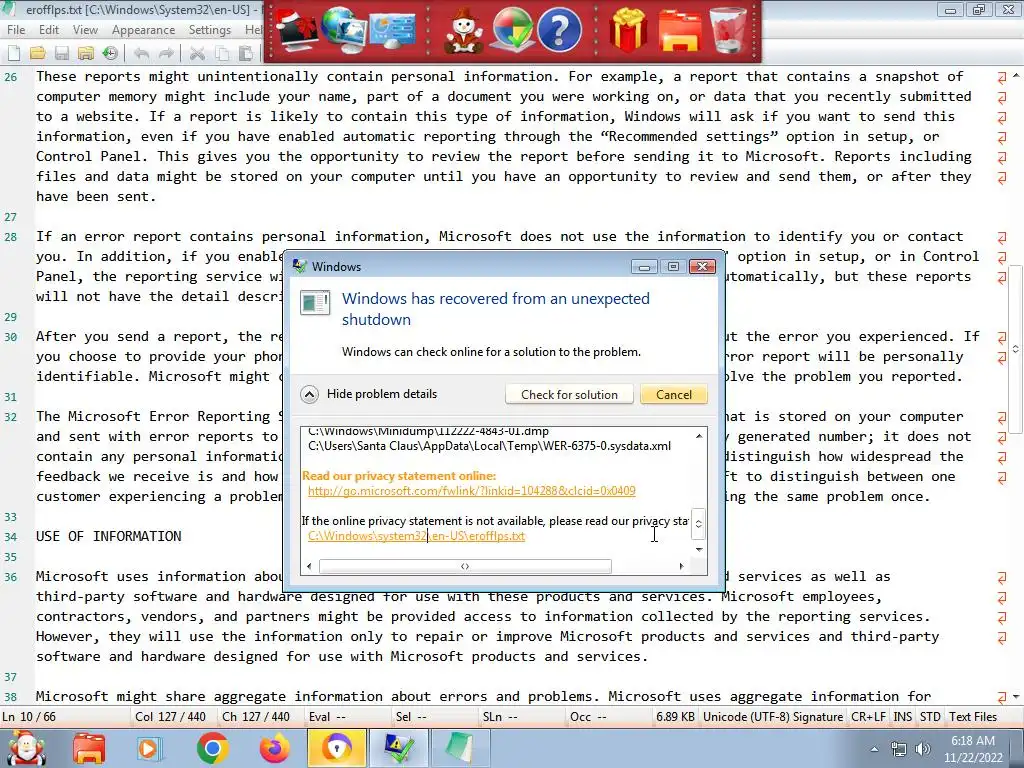This screenshot has width=1024, height=768.
Task: Click the Santa Claus start button
Action: 26,748
